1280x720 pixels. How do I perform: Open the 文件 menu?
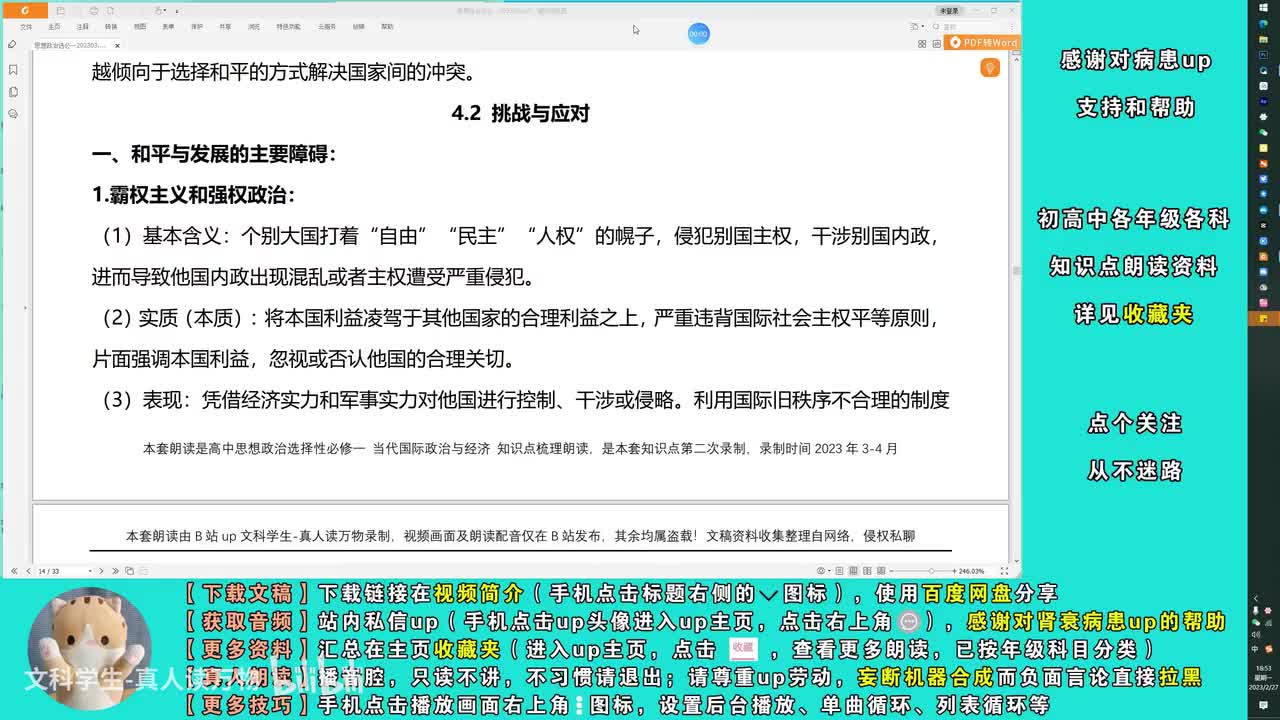pos(26,27)
